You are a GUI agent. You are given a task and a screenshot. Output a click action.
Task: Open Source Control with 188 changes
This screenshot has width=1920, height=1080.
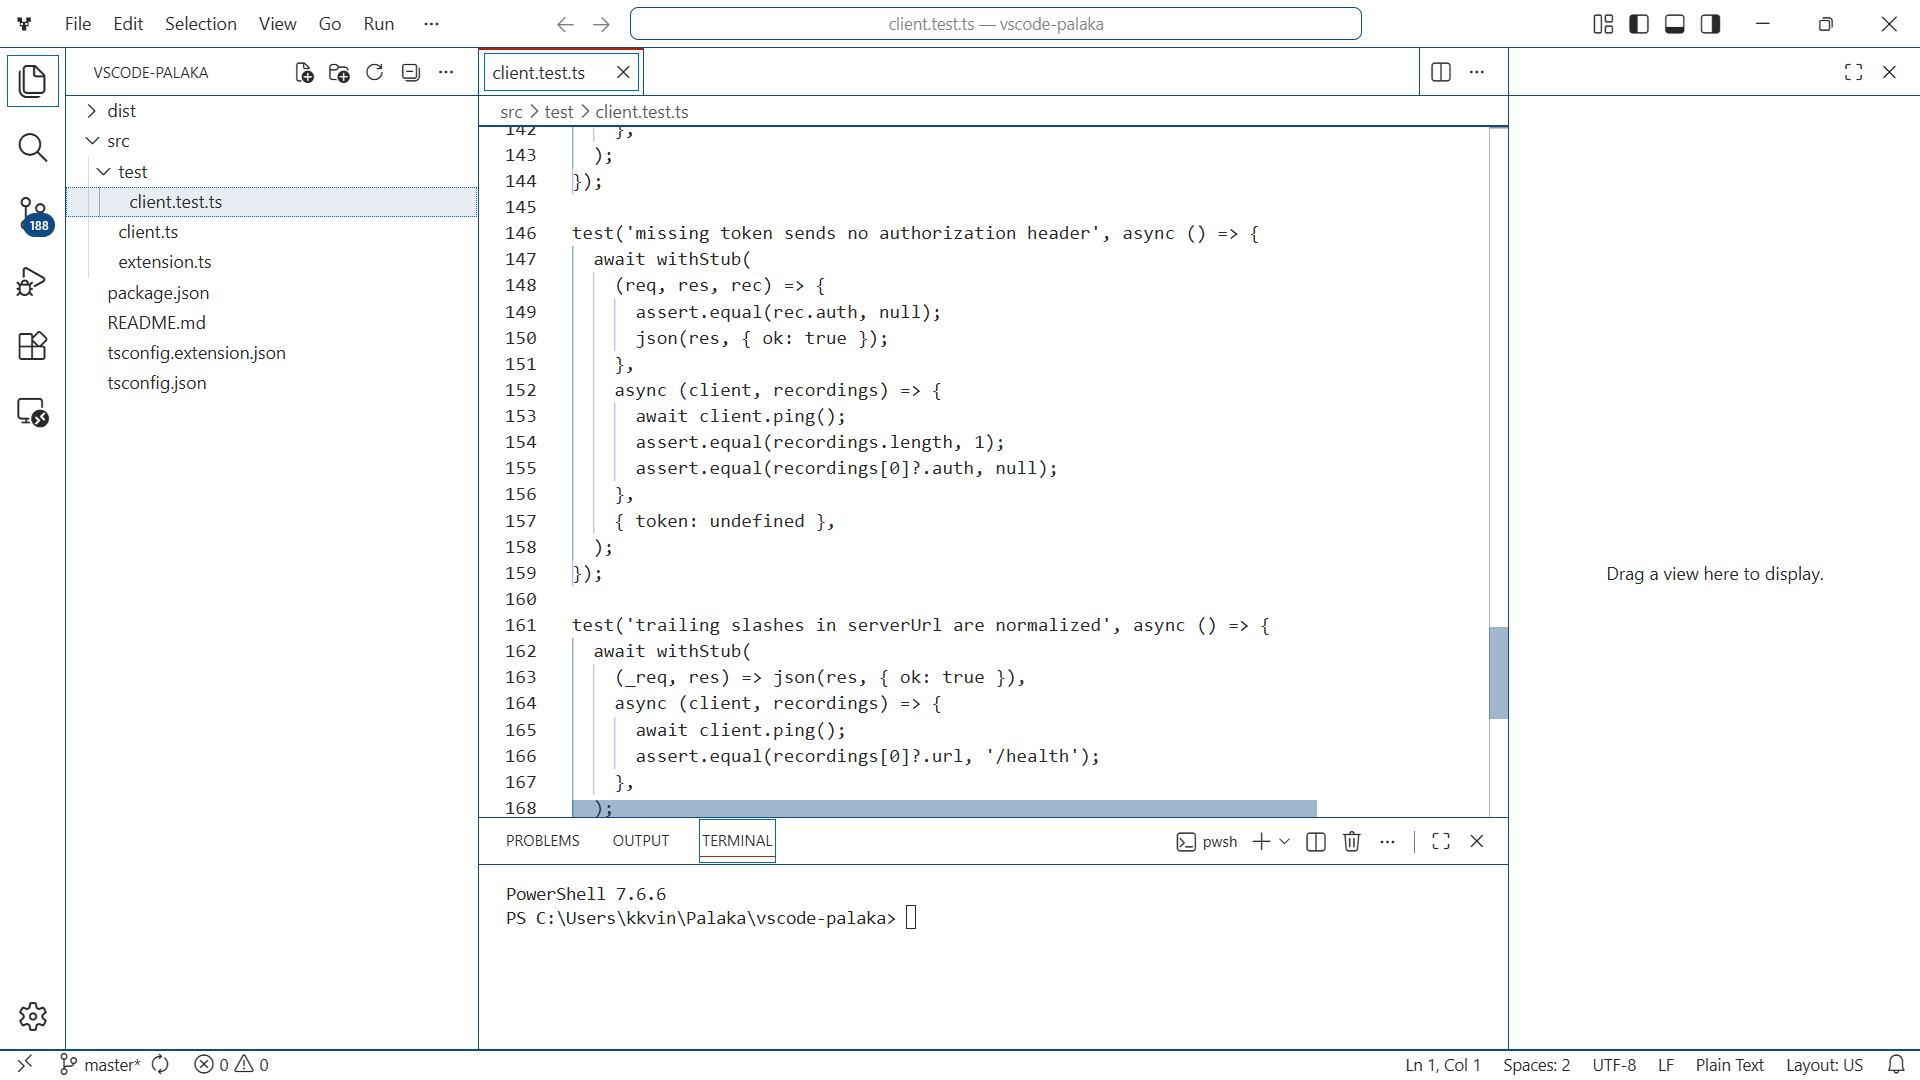[x=33, y=215]
